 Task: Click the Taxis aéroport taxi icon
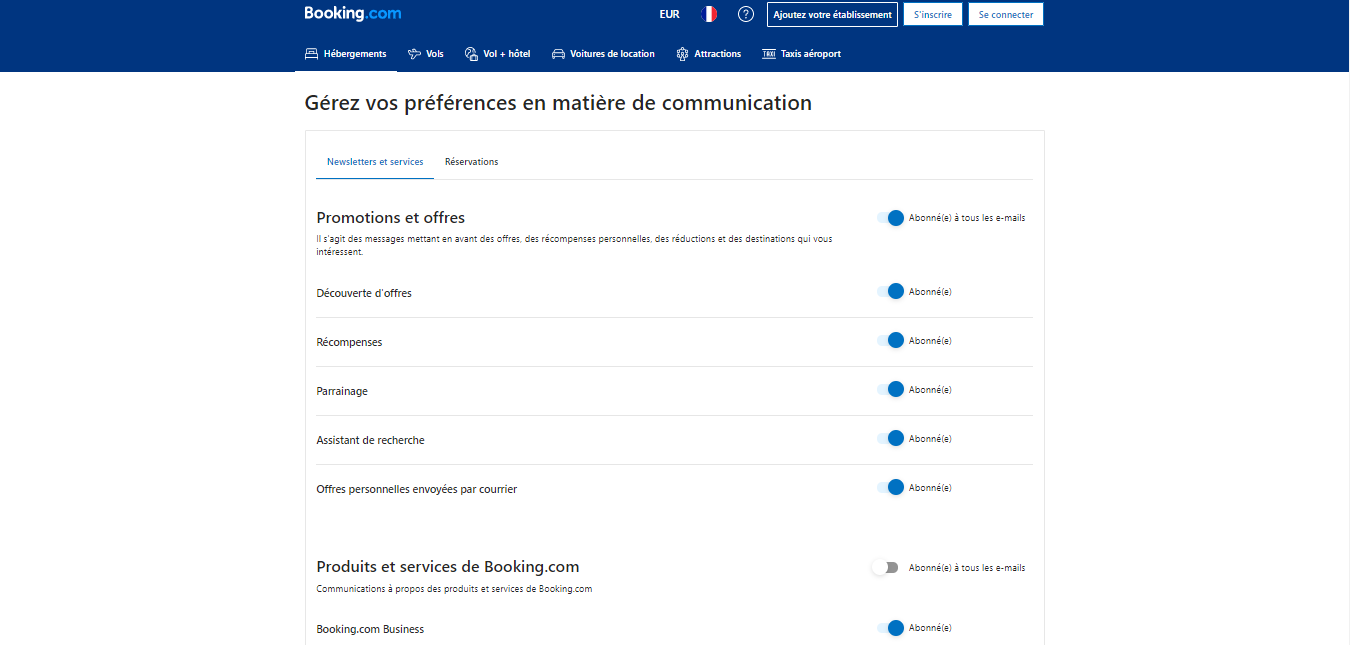pyautogui.click(x=769, y=54)
